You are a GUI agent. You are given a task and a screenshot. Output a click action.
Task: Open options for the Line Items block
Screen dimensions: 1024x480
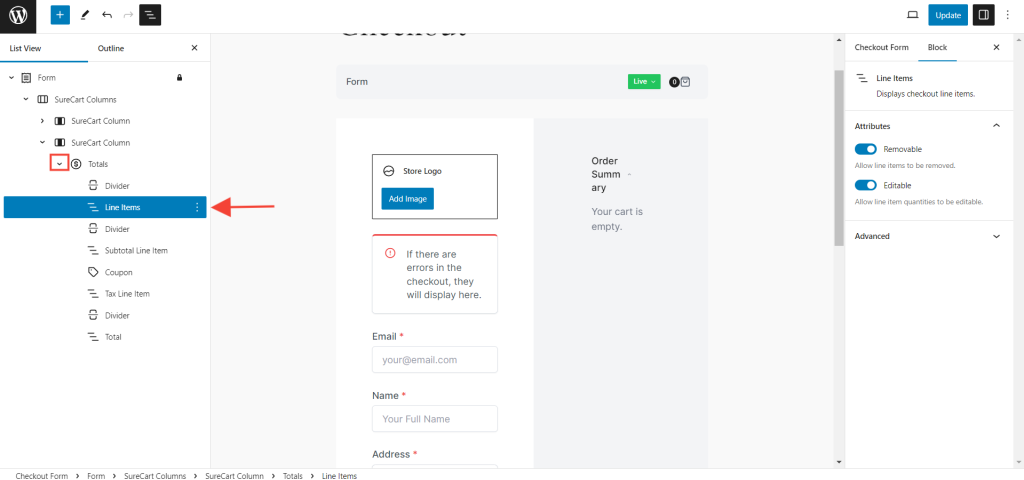197,207
